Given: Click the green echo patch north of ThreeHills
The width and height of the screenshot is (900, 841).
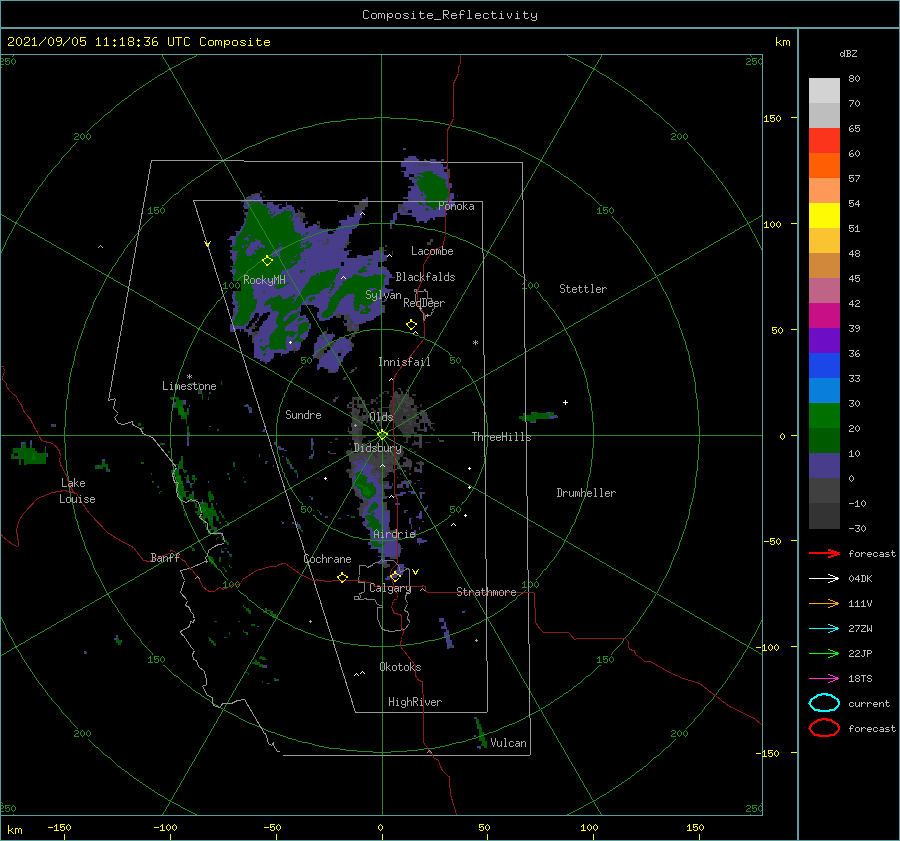Looking at the screenshot, I should pos(537,416).
